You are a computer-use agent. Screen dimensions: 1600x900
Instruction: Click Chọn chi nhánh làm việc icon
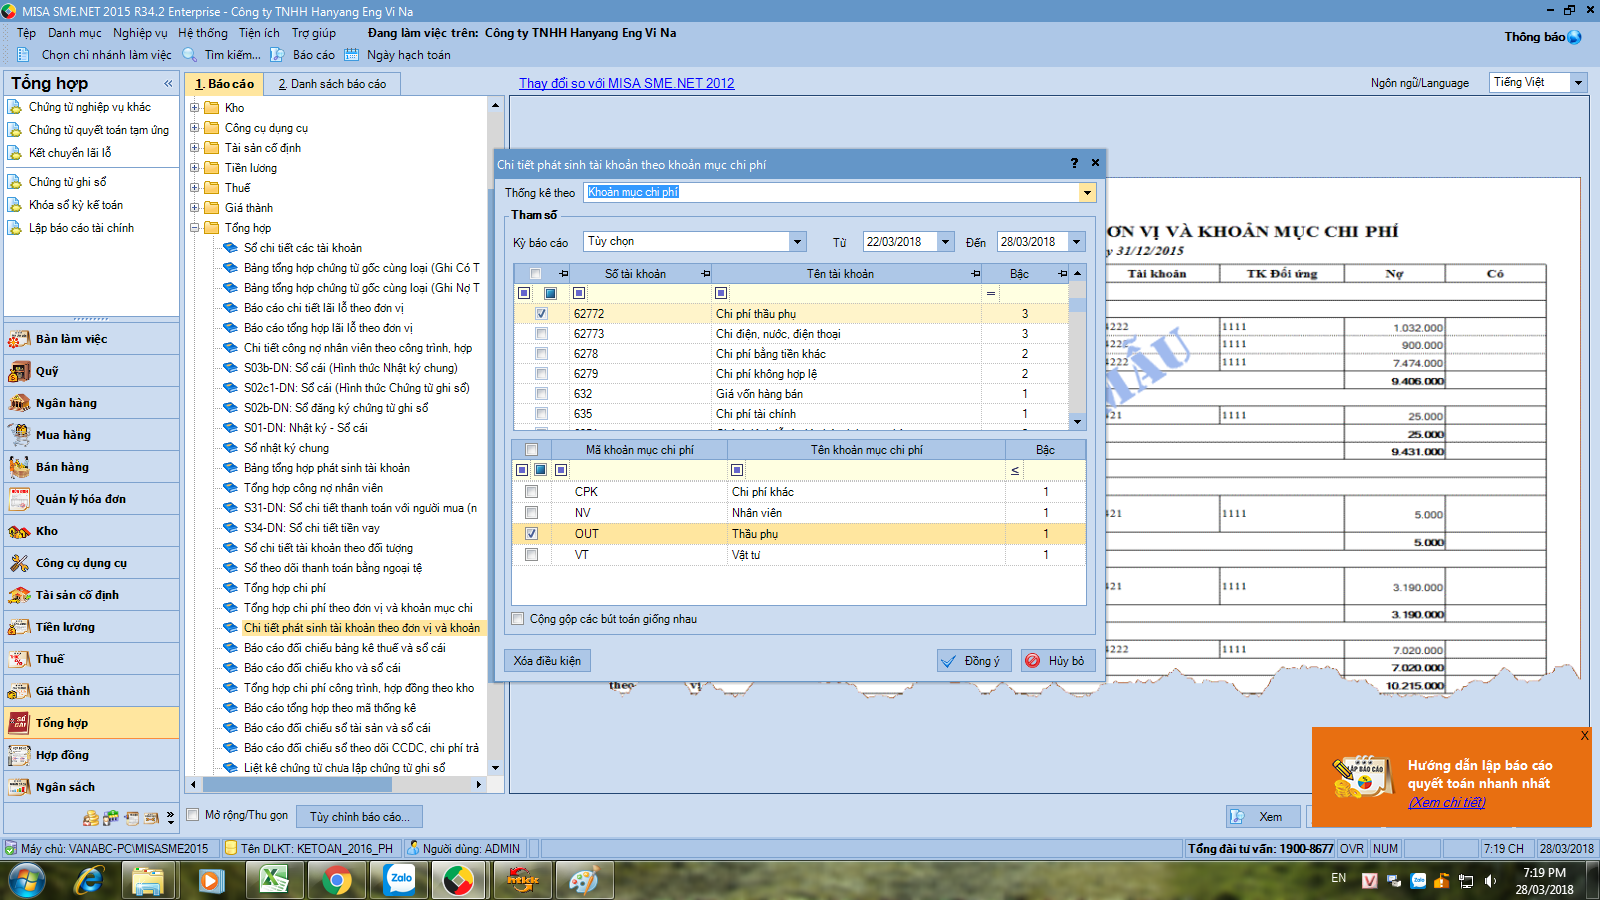[x=25, y=55]
